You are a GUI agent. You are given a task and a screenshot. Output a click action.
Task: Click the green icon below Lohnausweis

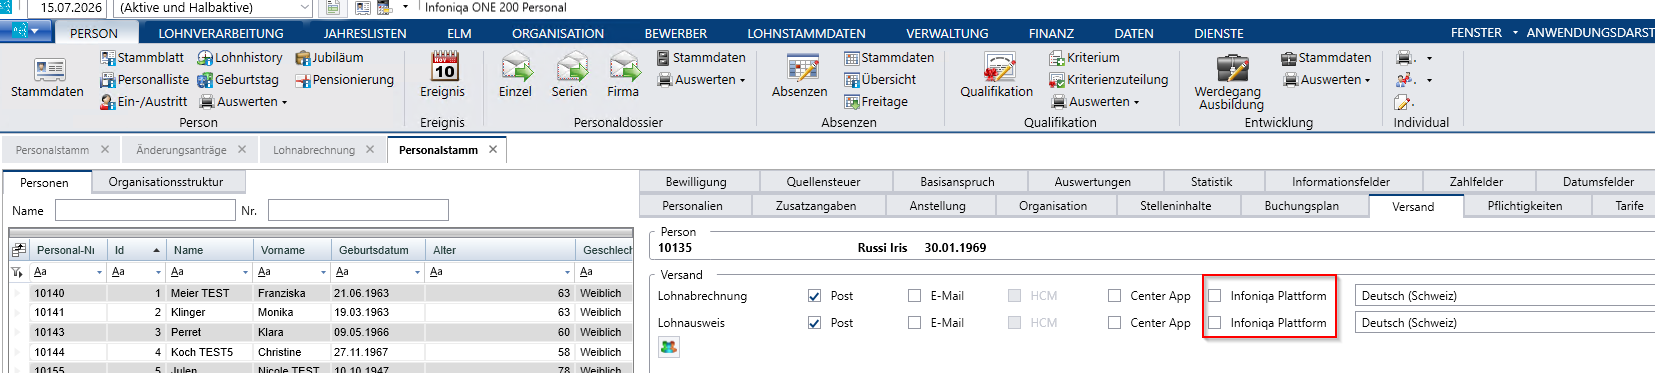click(x=669, y=347)
